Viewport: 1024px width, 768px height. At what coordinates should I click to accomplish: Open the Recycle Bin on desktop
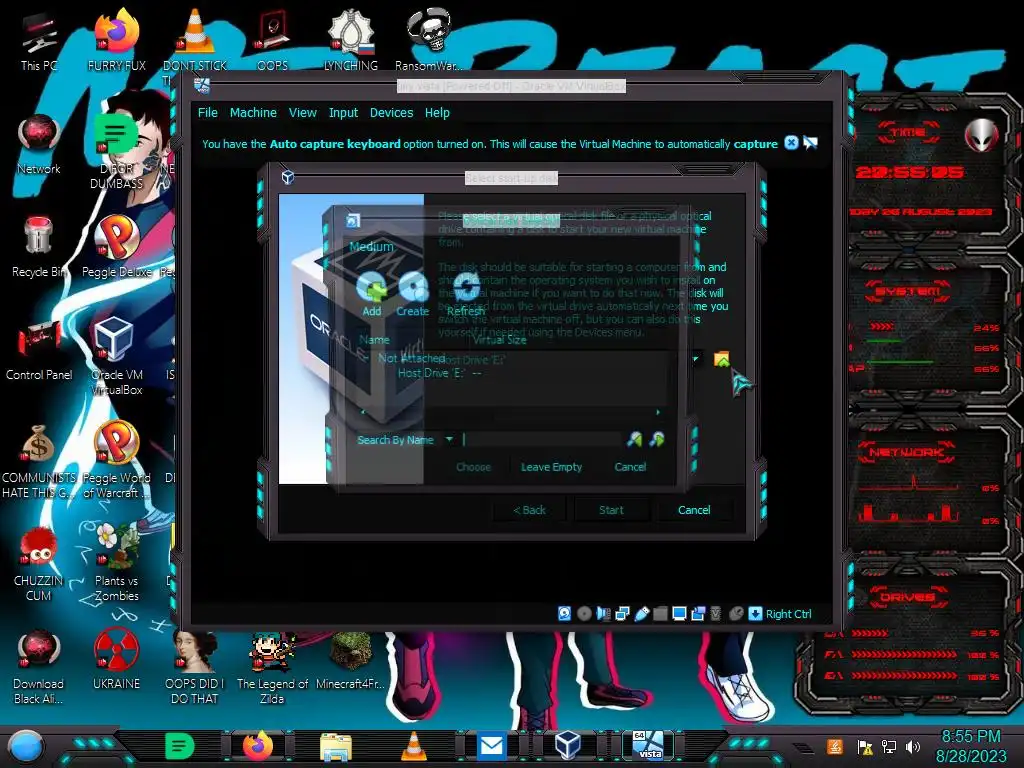[x=39, y=246]
